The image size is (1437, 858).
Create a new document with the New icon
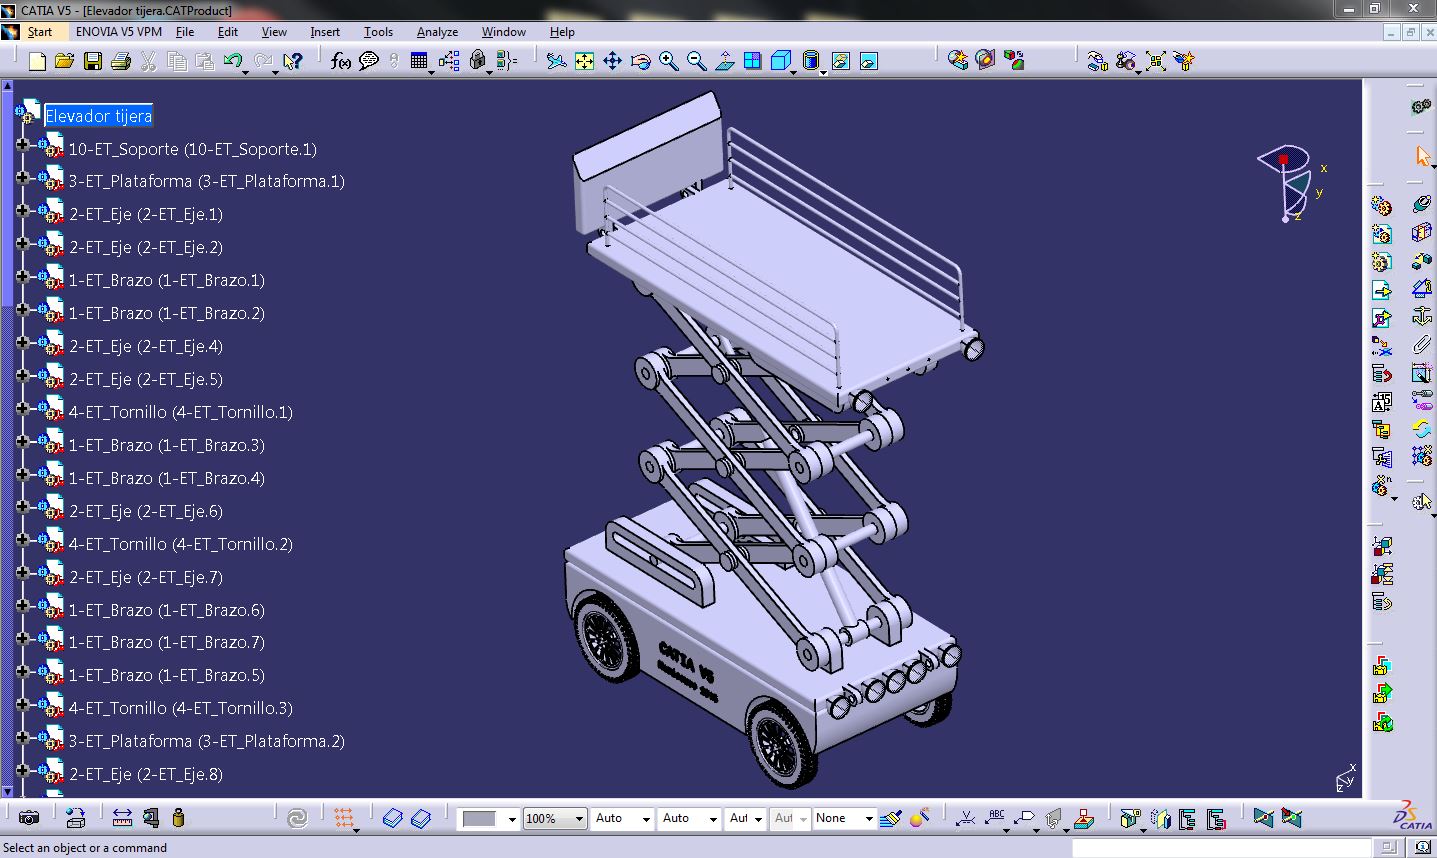point(37,62)
